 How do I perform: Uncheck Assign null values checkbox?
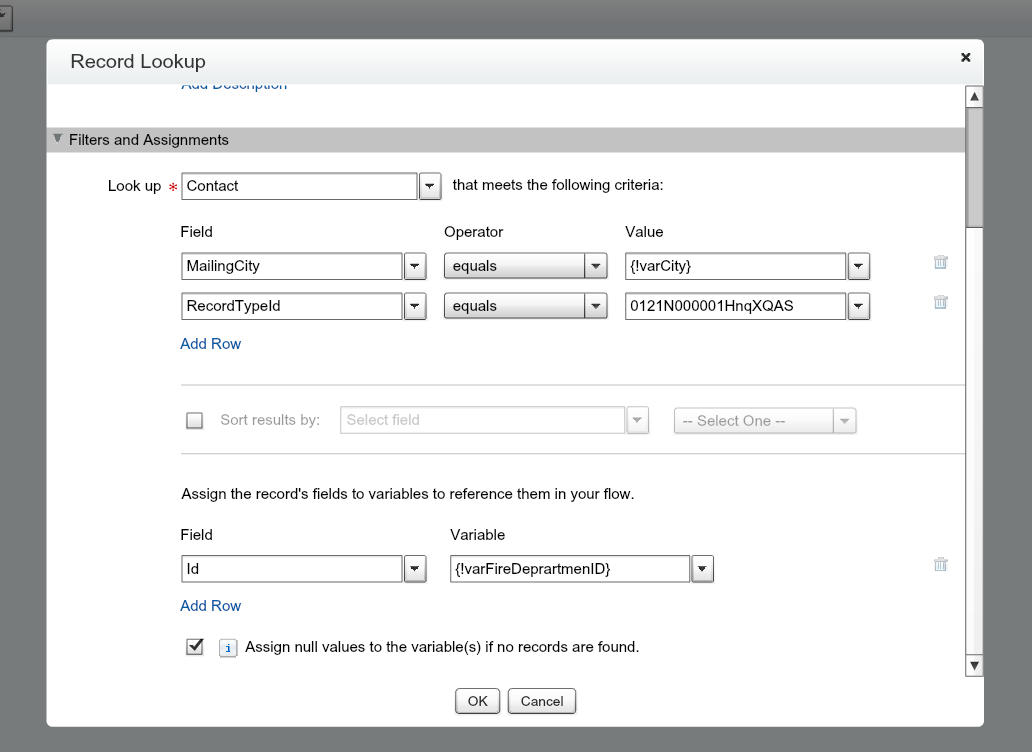(x=195, y=647)
